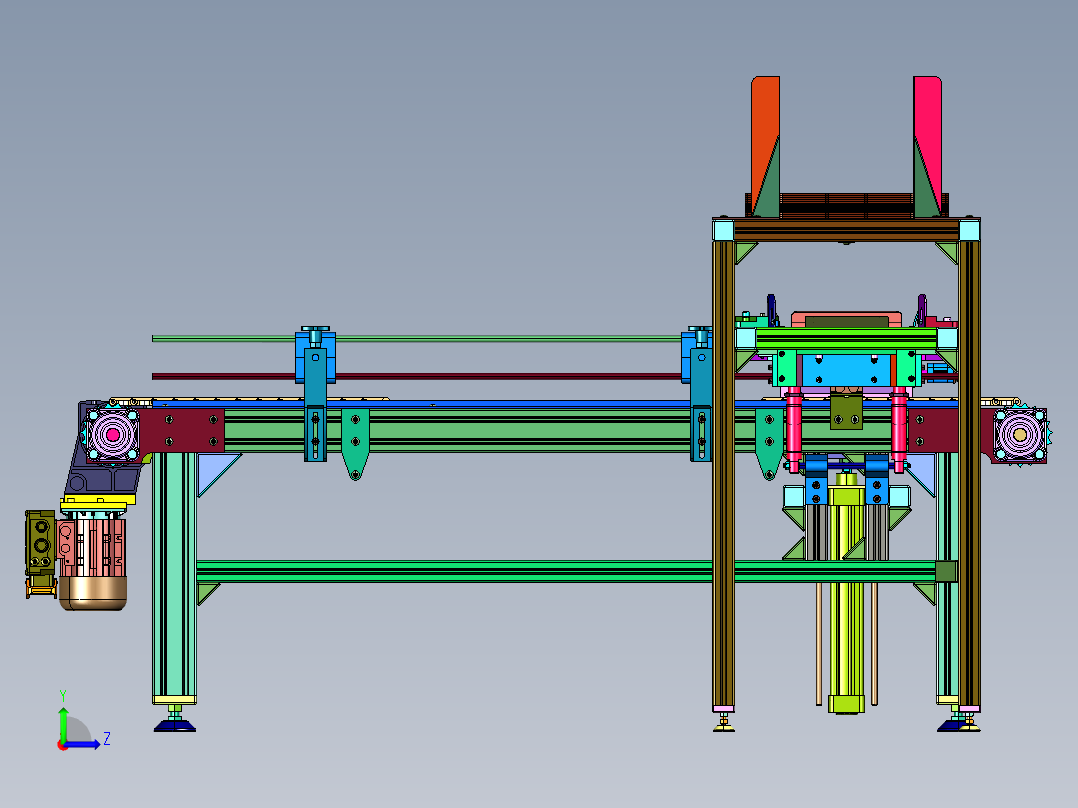This screenshot has height=808, width=1078.
Task: Select the left aluminum support leg
Action: tap(174, 576)
